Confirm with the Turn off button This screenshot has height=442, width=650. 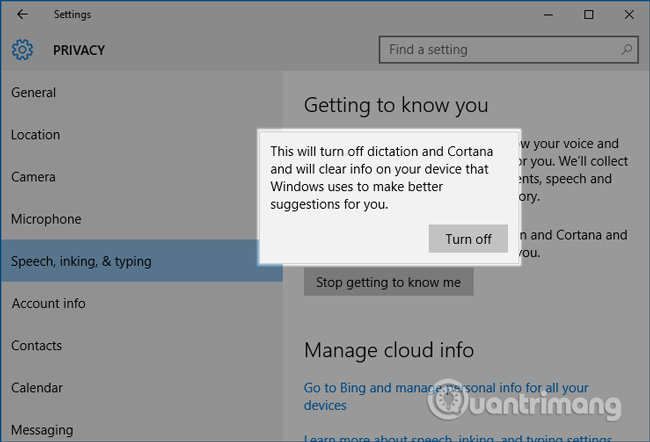[468, 239]
